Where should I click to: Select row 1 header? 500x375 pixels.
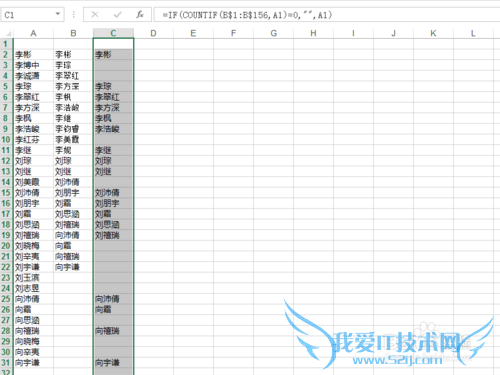click(x=6, y=44)
